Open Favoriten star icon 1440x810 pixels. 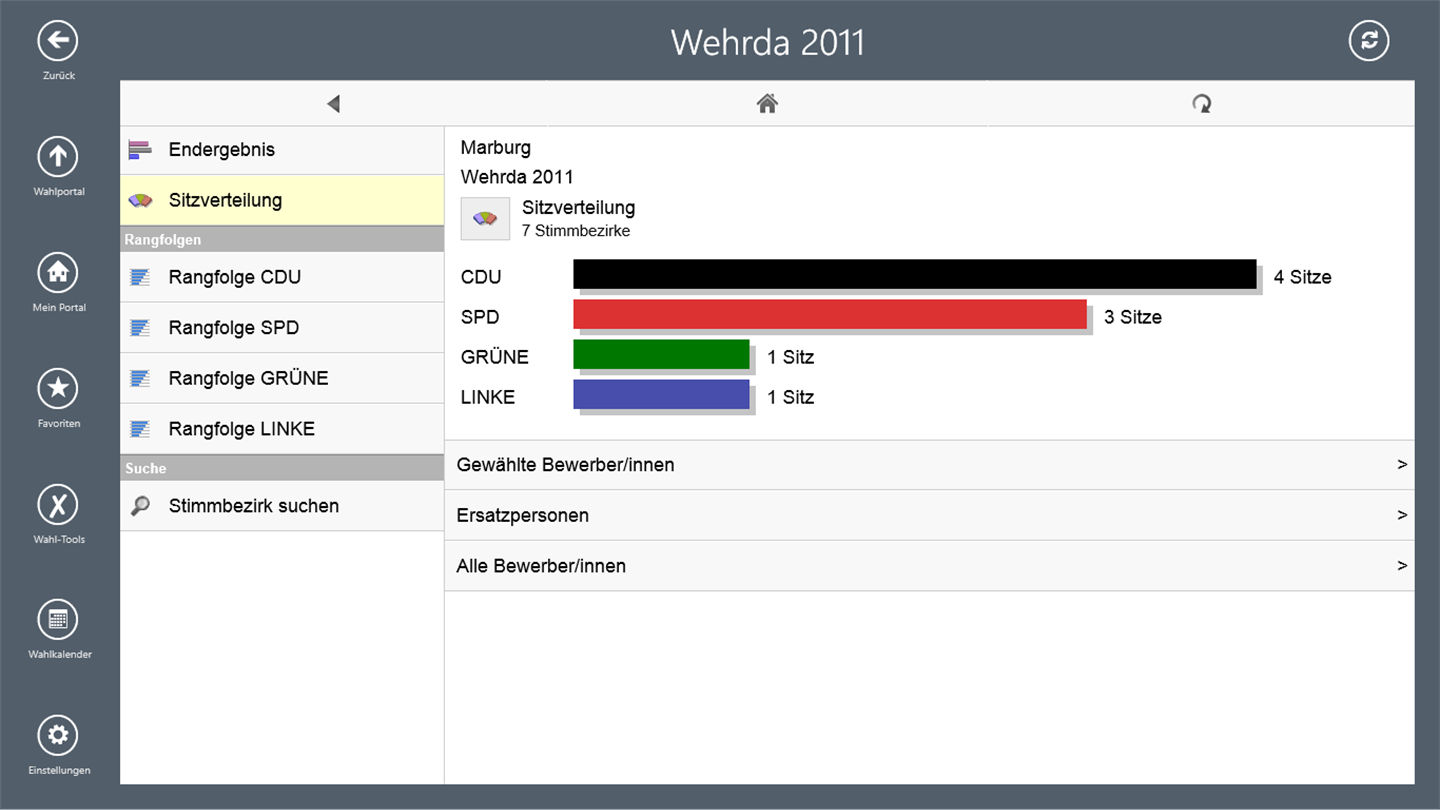(58, 388)
